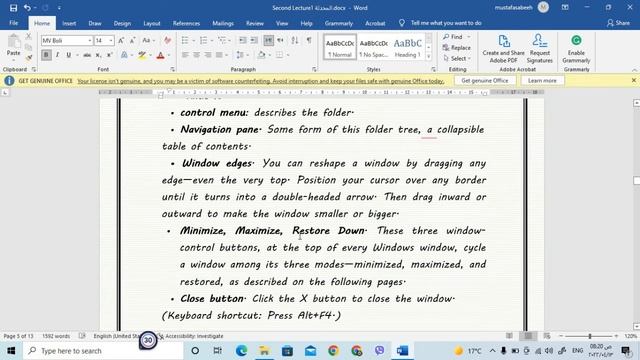Create and Share Adobe PDF
The width and height of the screenshot is (640, 360).
[x=503, y=49]
